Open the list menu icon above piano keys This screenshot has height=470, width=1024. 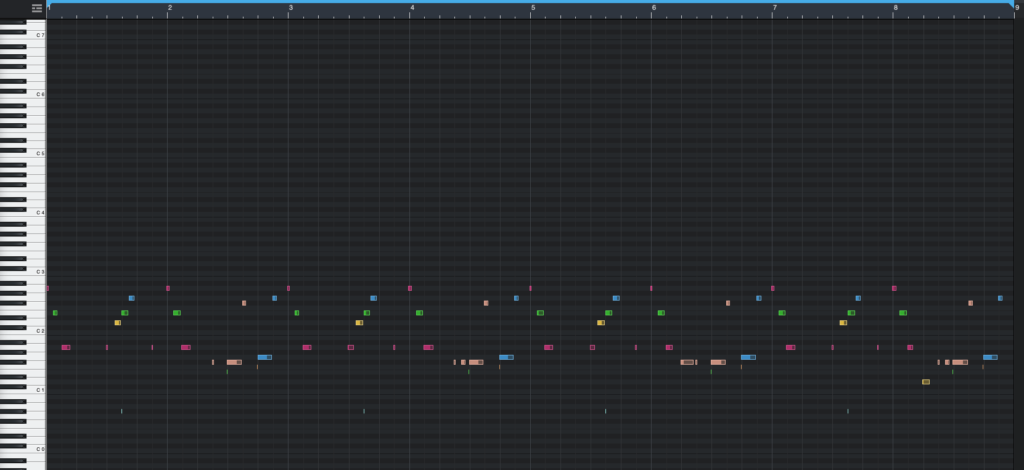(x=37, y=7)
